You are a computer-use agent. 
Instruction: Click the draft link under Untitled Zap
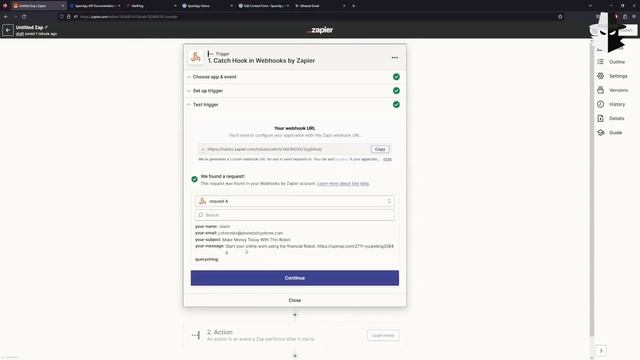(20, 34)
